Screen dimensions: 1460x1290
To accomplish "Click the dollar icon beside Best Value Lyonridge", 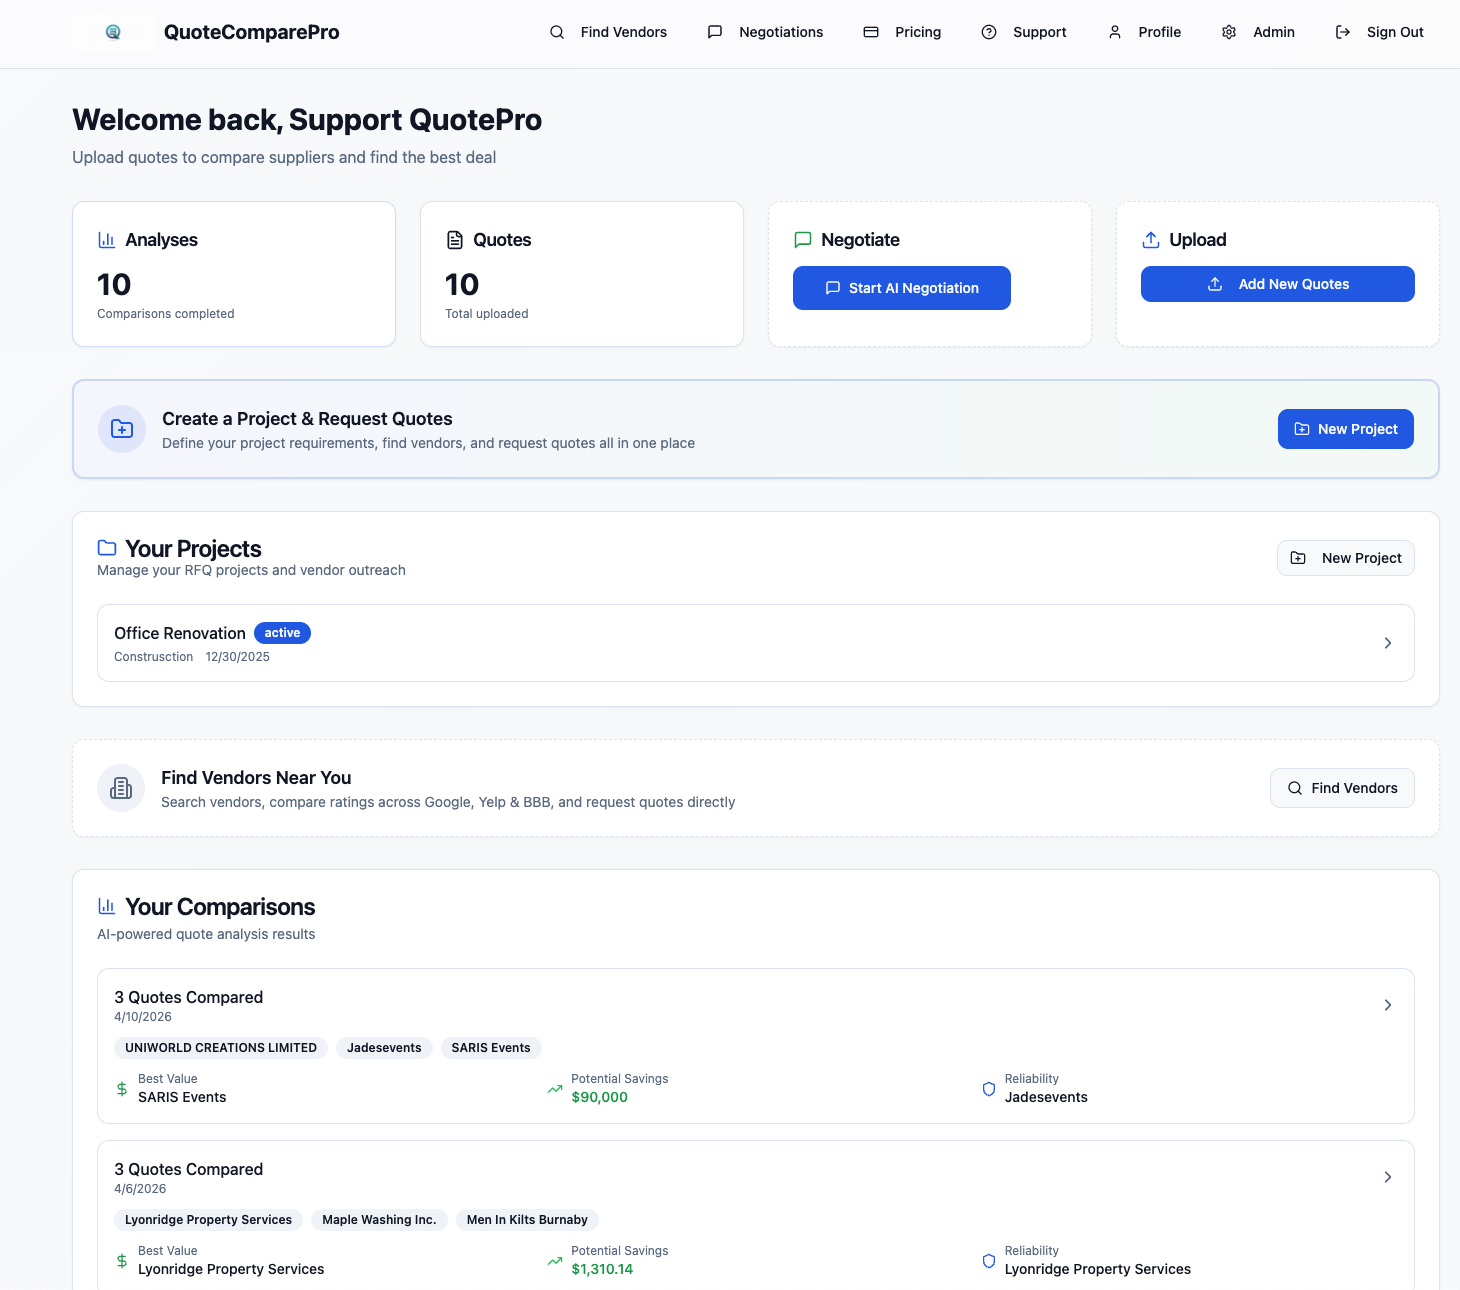I will (122, 1261).
